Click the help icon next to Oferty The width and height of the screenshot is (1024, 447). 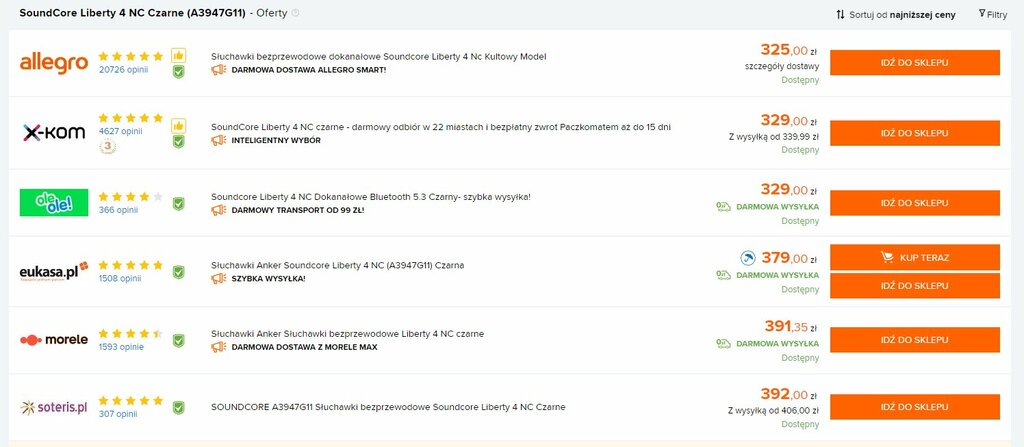(295, 13)
